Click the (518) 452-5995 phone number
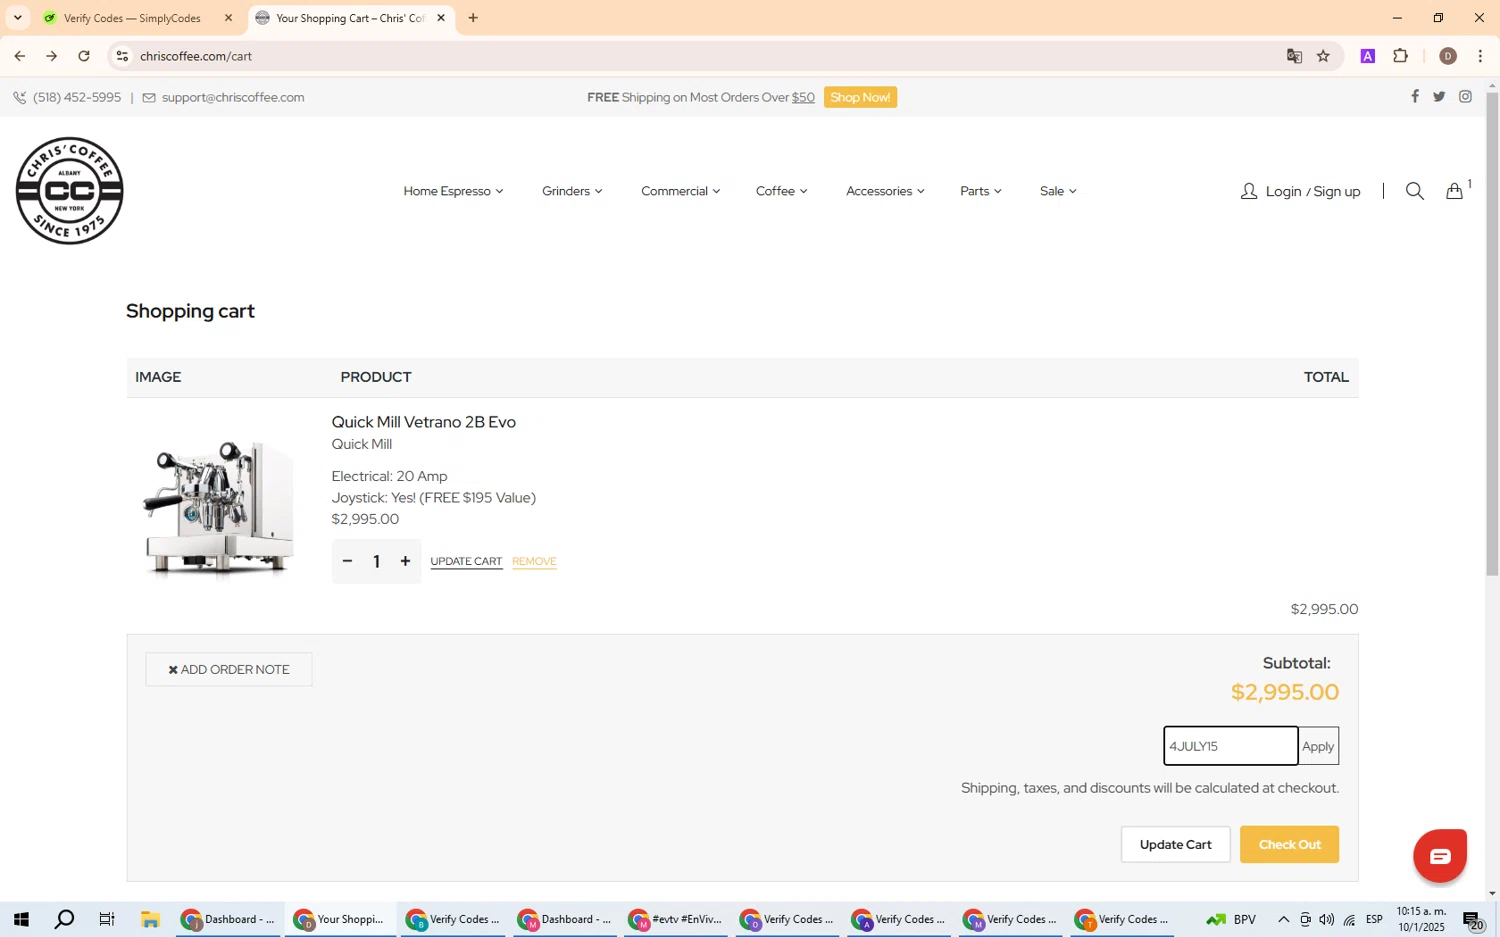 [x=77, y=97]
